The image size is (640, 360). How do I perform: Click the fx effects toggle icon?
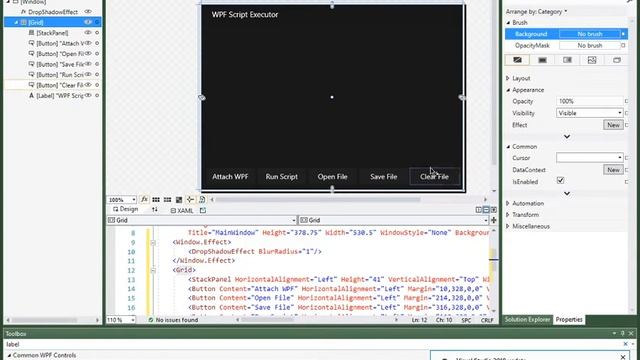[144, 200]
